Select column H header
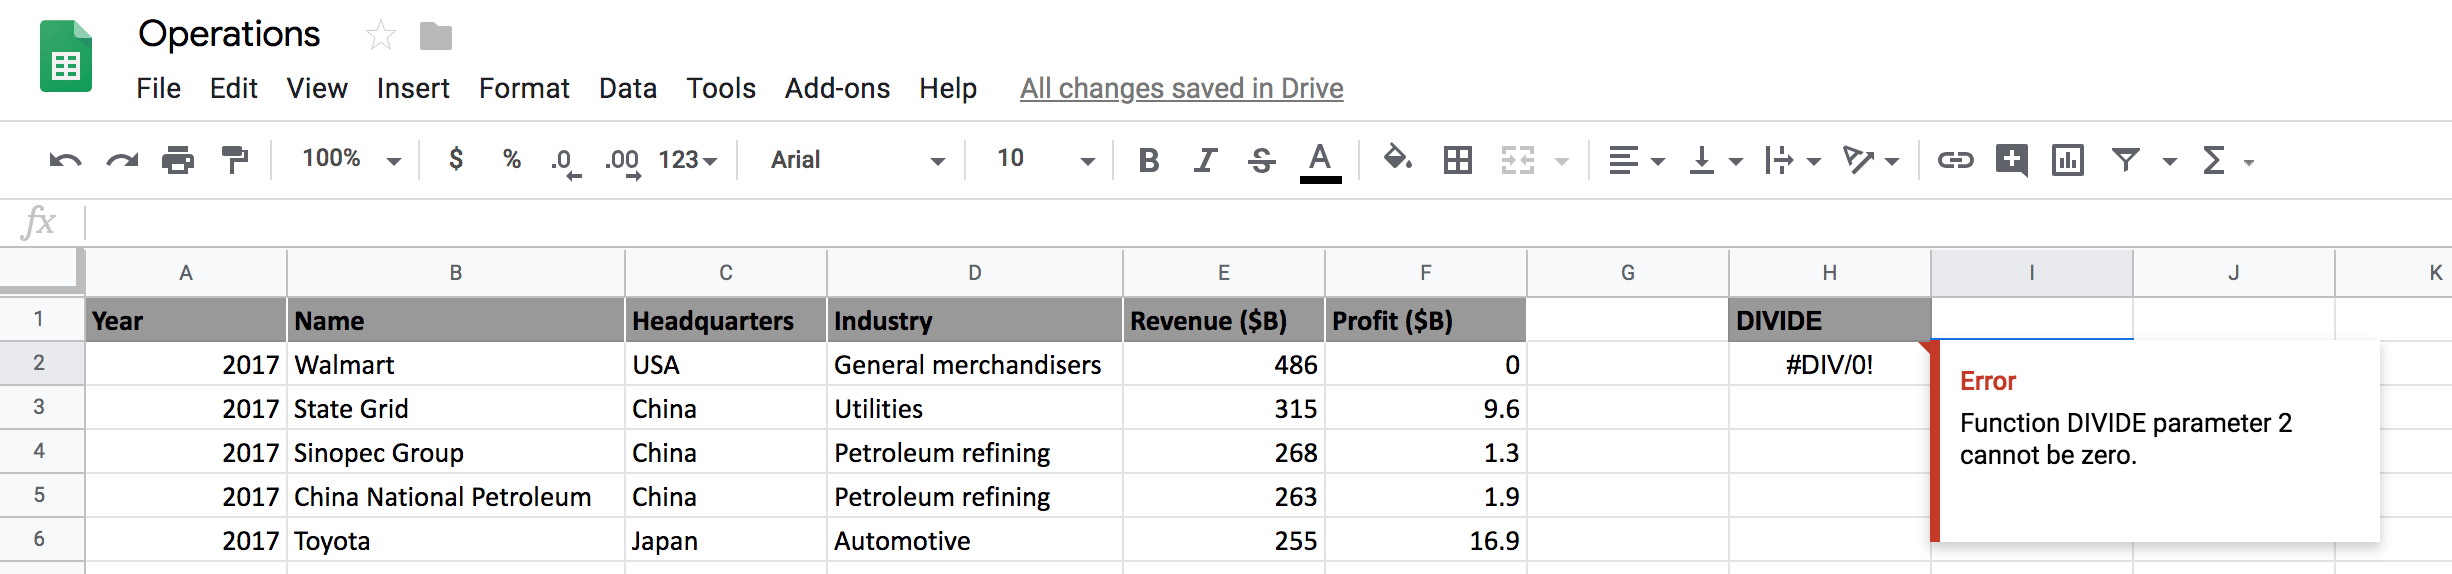2452x574 pixels. pyautogui.click(x=1829, y=272)
